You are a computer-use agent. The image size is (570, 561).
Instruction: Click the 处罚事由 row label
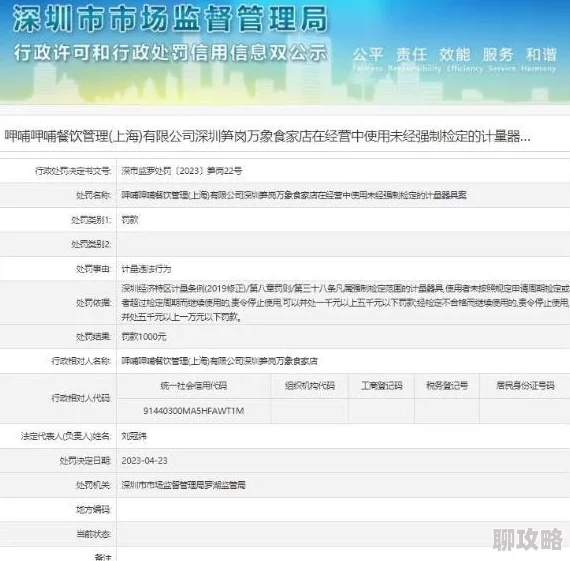pyautogui.click(x=93, y=269)
